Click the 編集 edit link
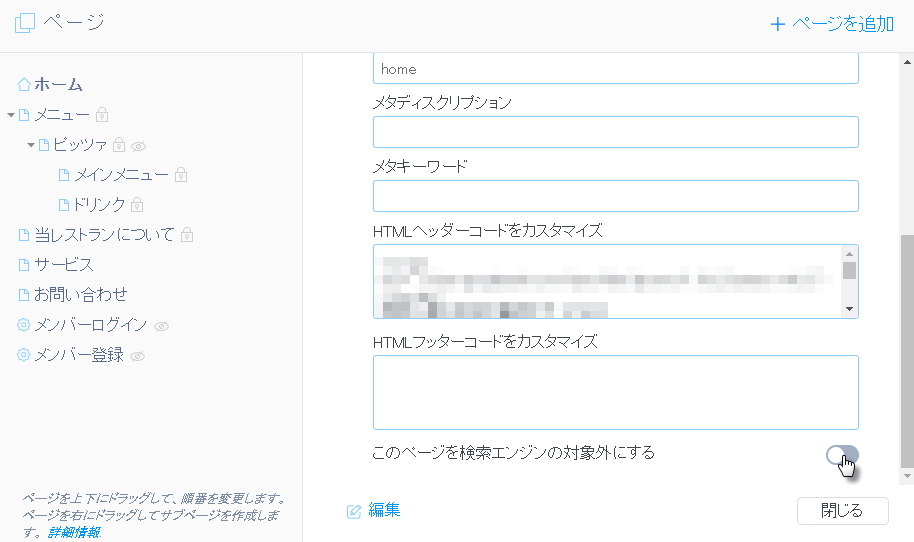 pos(384,510)
